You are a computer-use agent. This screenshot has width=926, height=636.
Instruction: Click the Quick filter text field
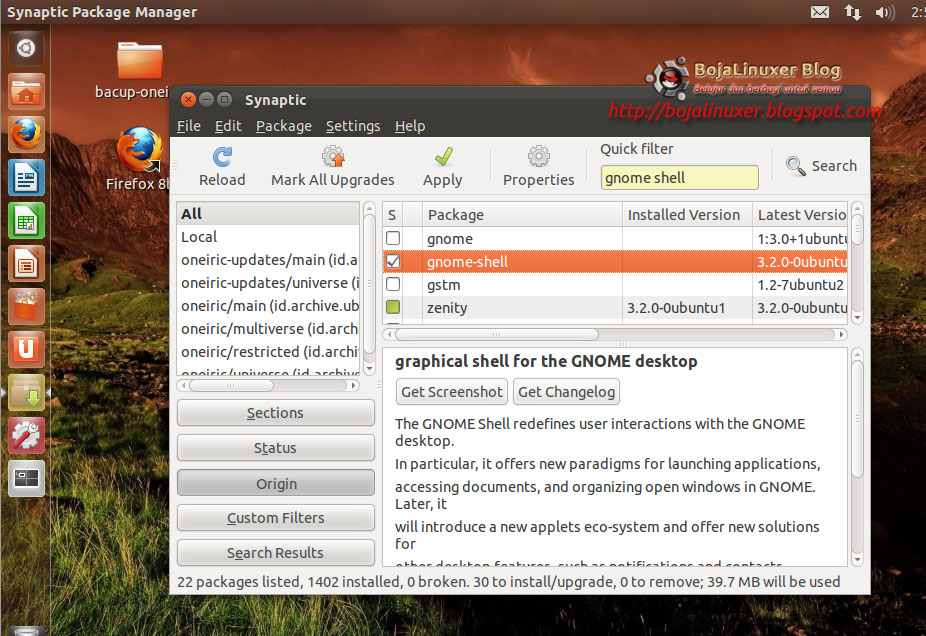click(679, 178)
